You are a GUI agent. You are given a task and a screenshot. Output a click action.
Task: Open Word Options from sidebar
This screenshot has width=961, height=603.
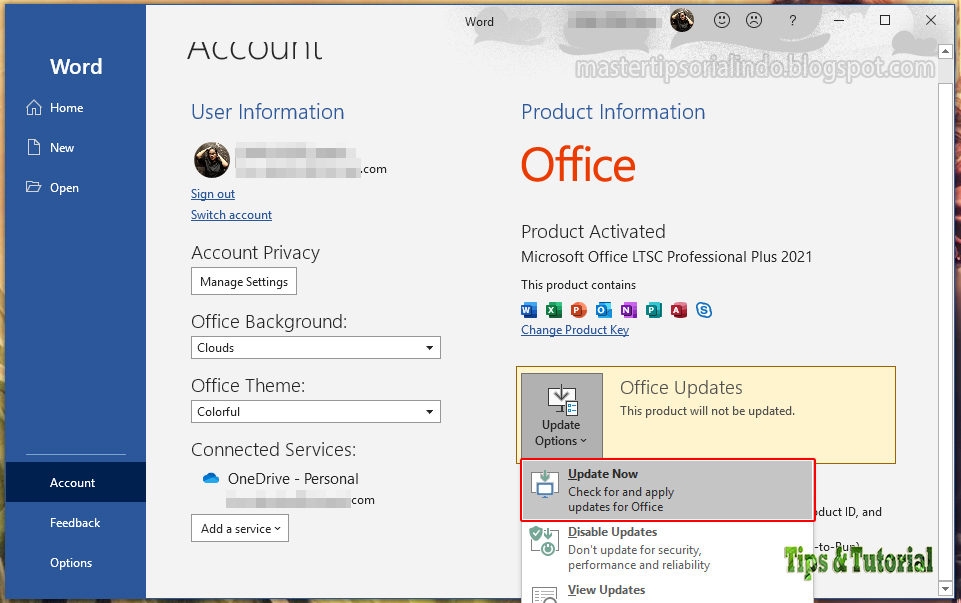[x=75, y=563]
